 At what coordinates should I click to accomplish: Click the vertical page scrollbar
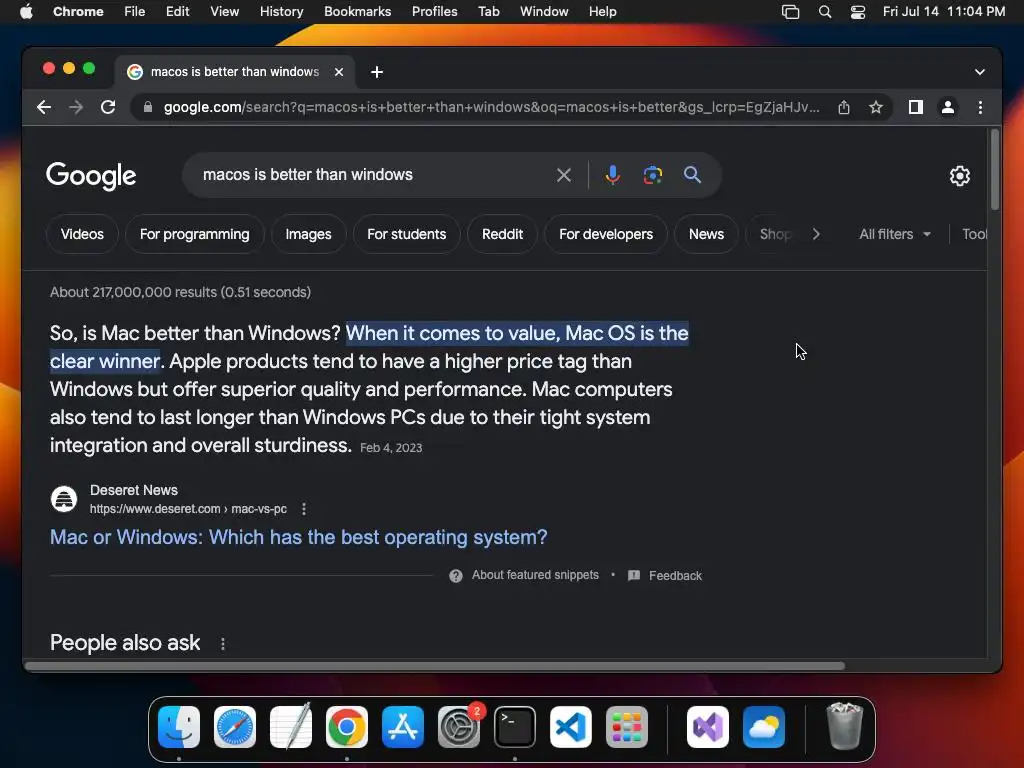(x=995, y=170)
